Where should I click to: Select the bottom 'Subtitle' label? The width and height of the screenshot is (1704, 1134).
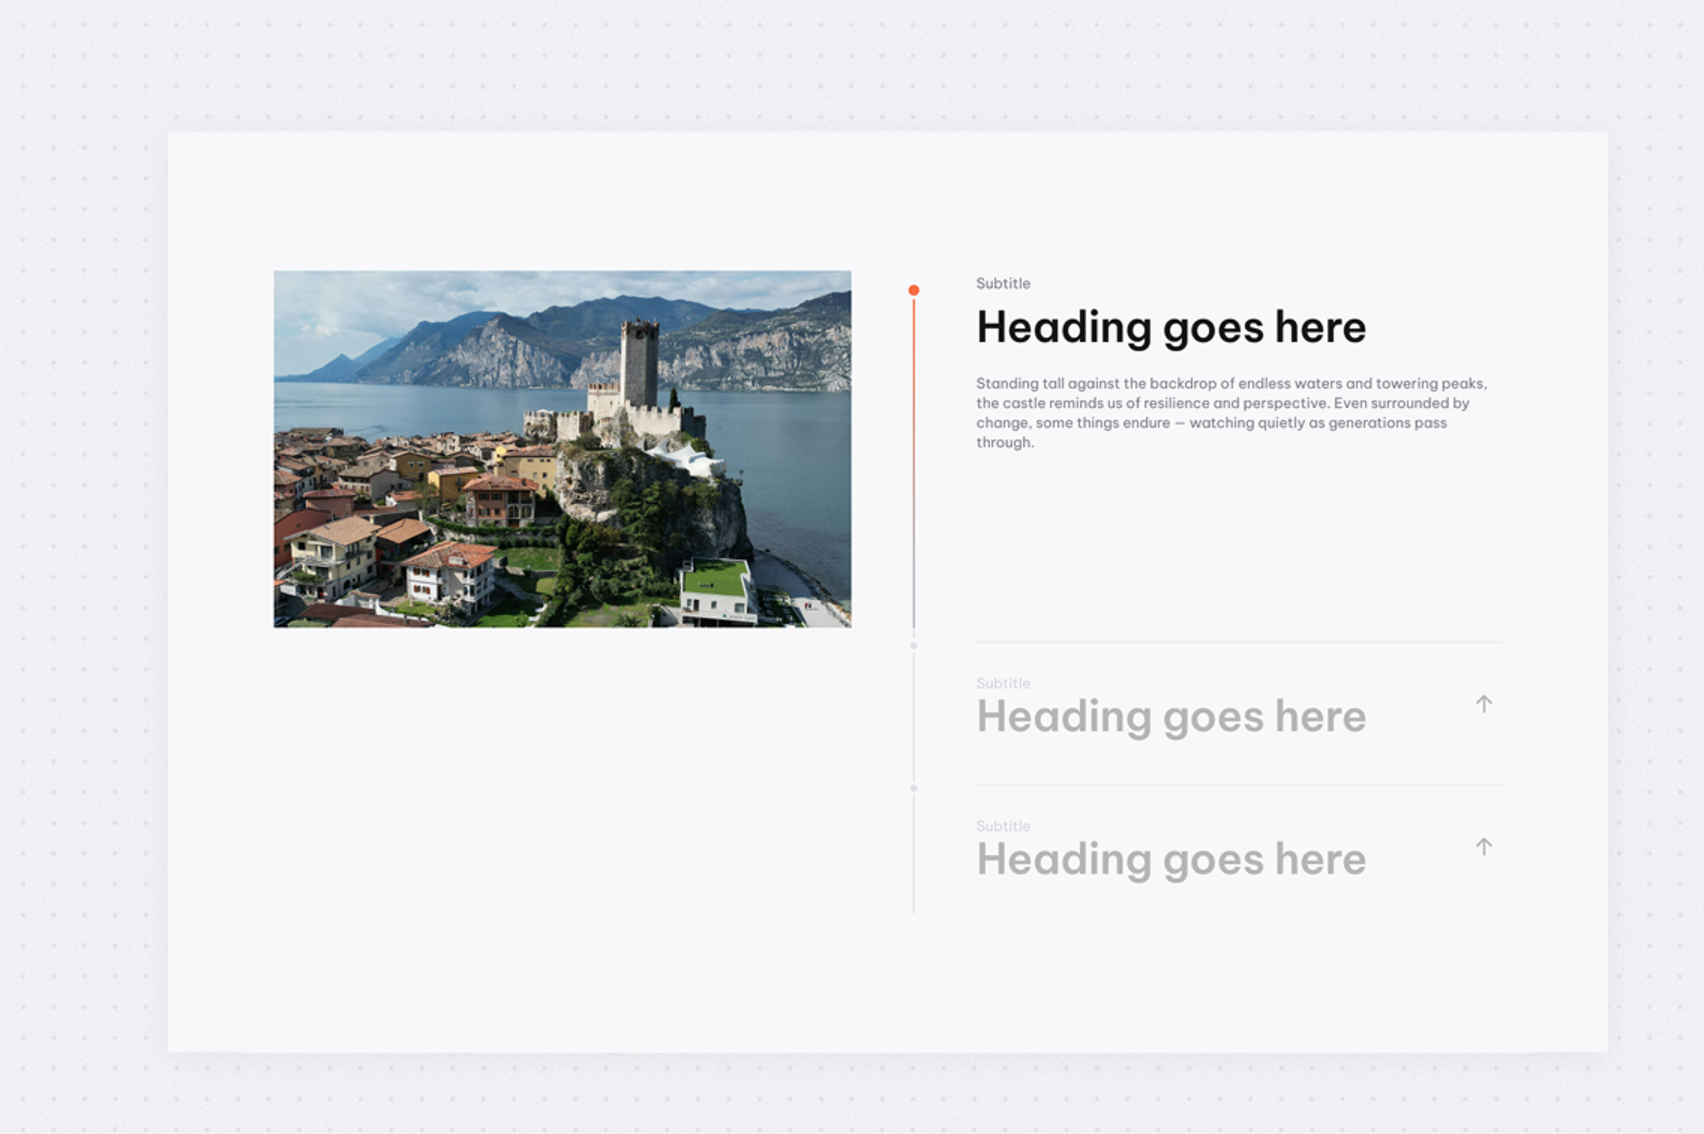(1002, 826)
